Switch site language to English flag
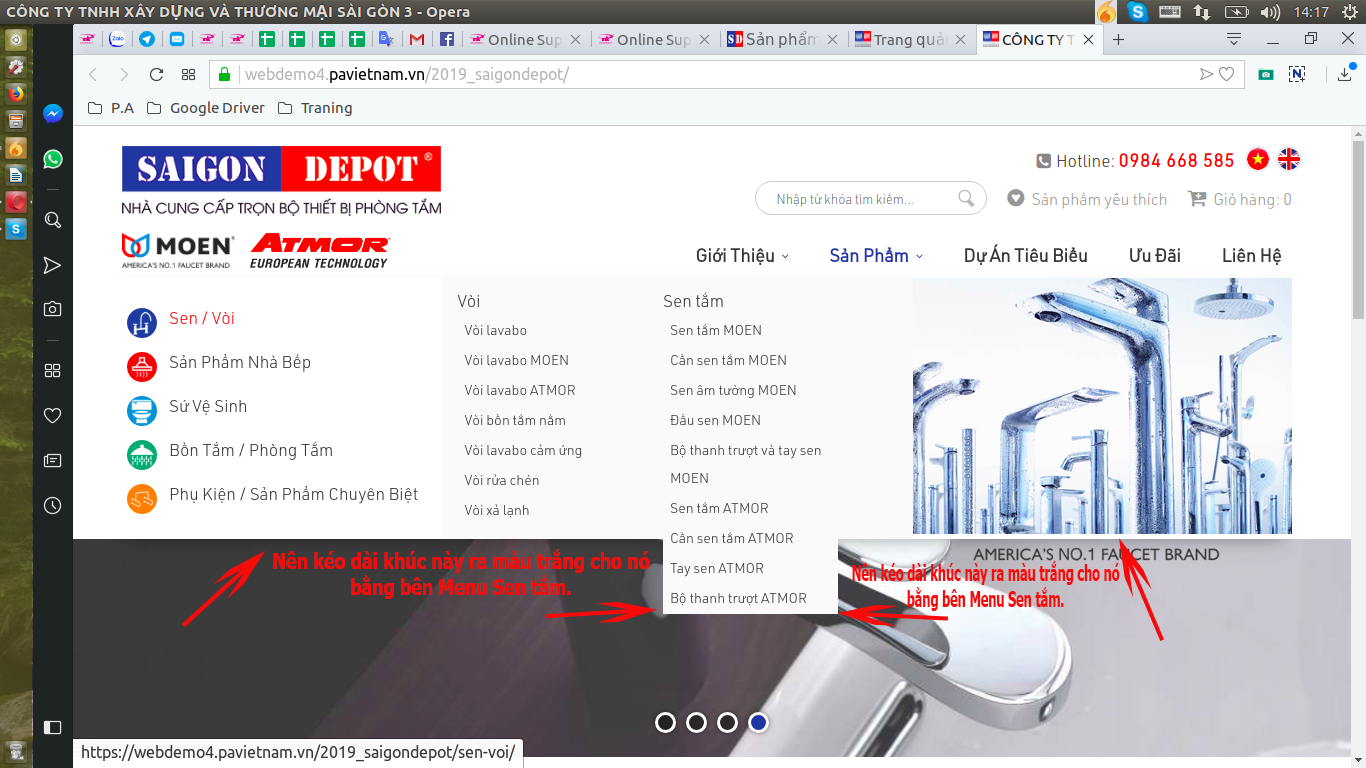This screenshot has width=1366, height=768. 1290,159
